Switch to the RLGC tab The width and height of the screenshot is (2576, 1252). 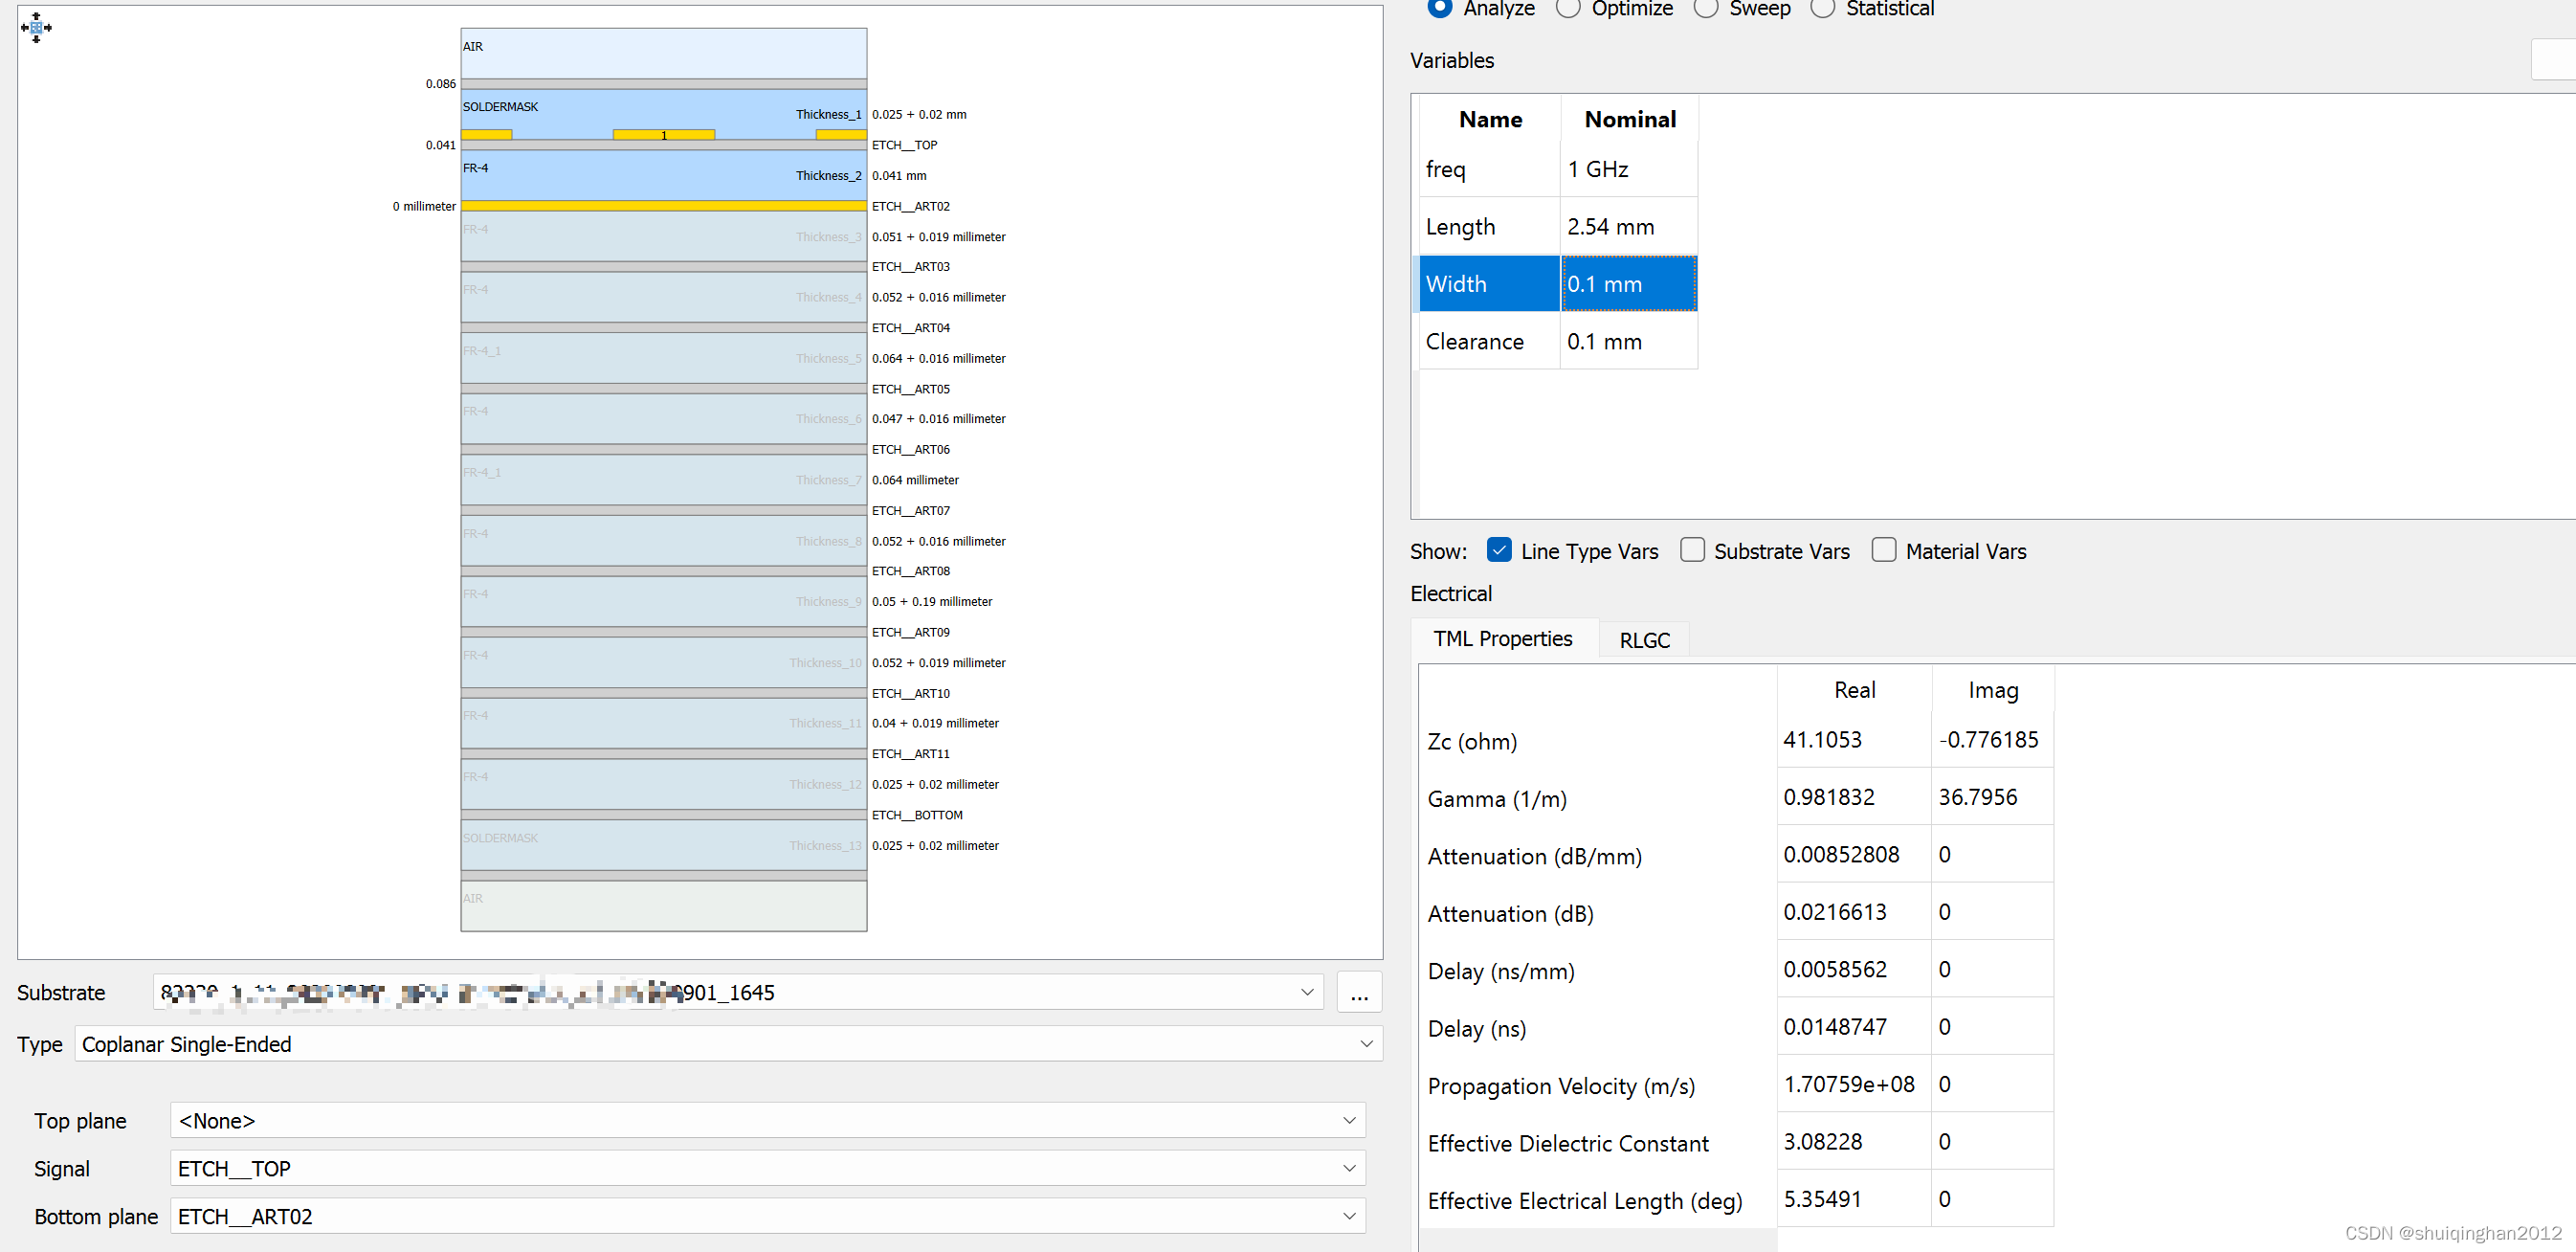click(x=1644, y=640)
